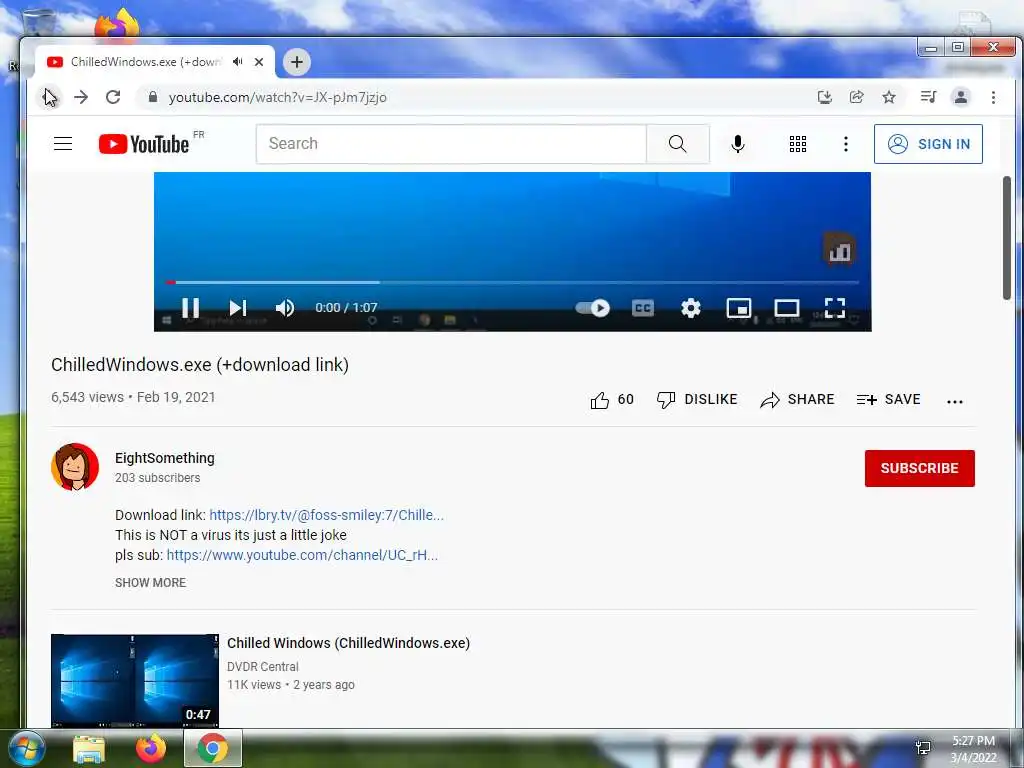This screenshot has width=1024, height=768.
Task: Open a new tab with plus button
Action: pos(296,62)
